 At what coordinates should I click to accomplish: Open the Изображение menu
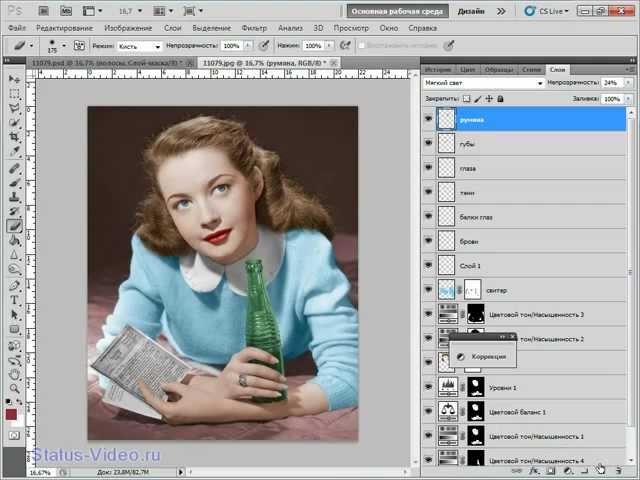[128, 28]
